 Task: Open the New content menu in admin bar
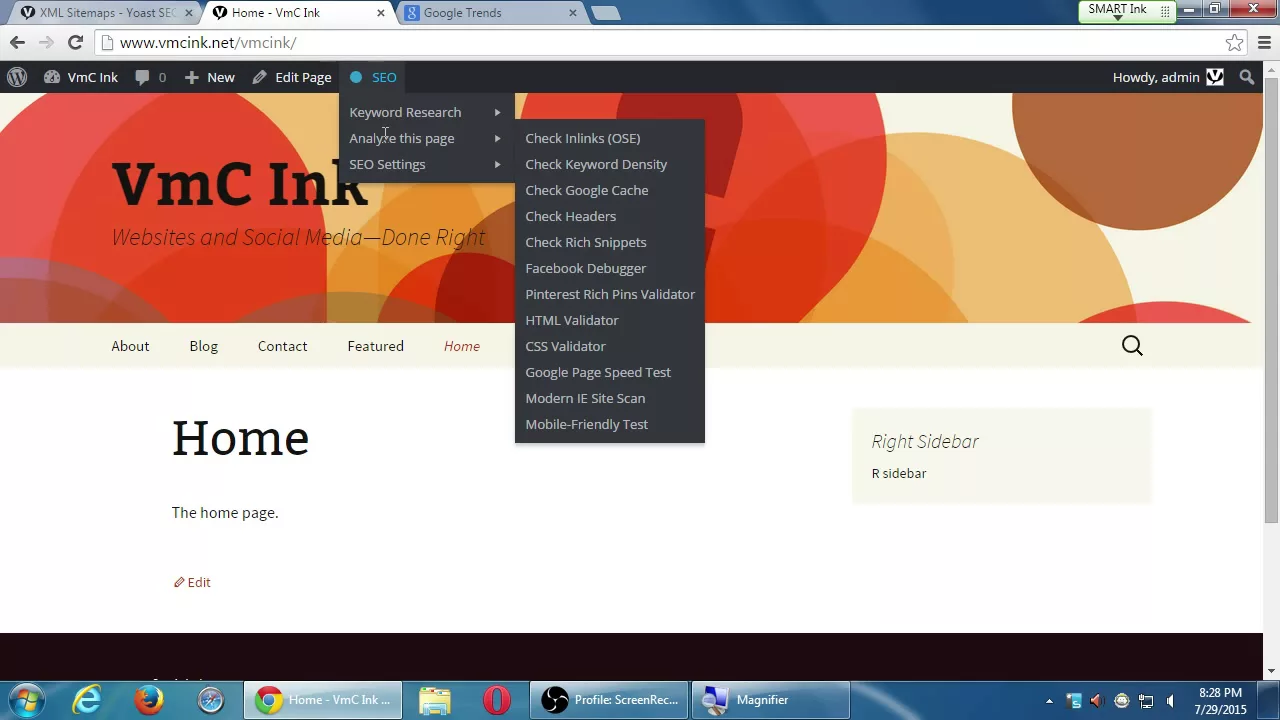point(209,77)
